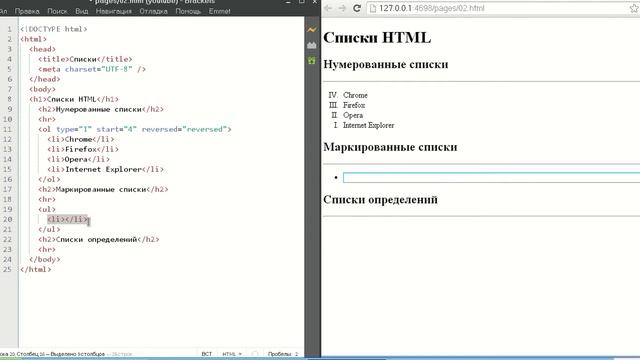640x360 pixels.
Task: Click the Opera item in the numbered list
Action: pyautogui.click(x=353, y=115)
